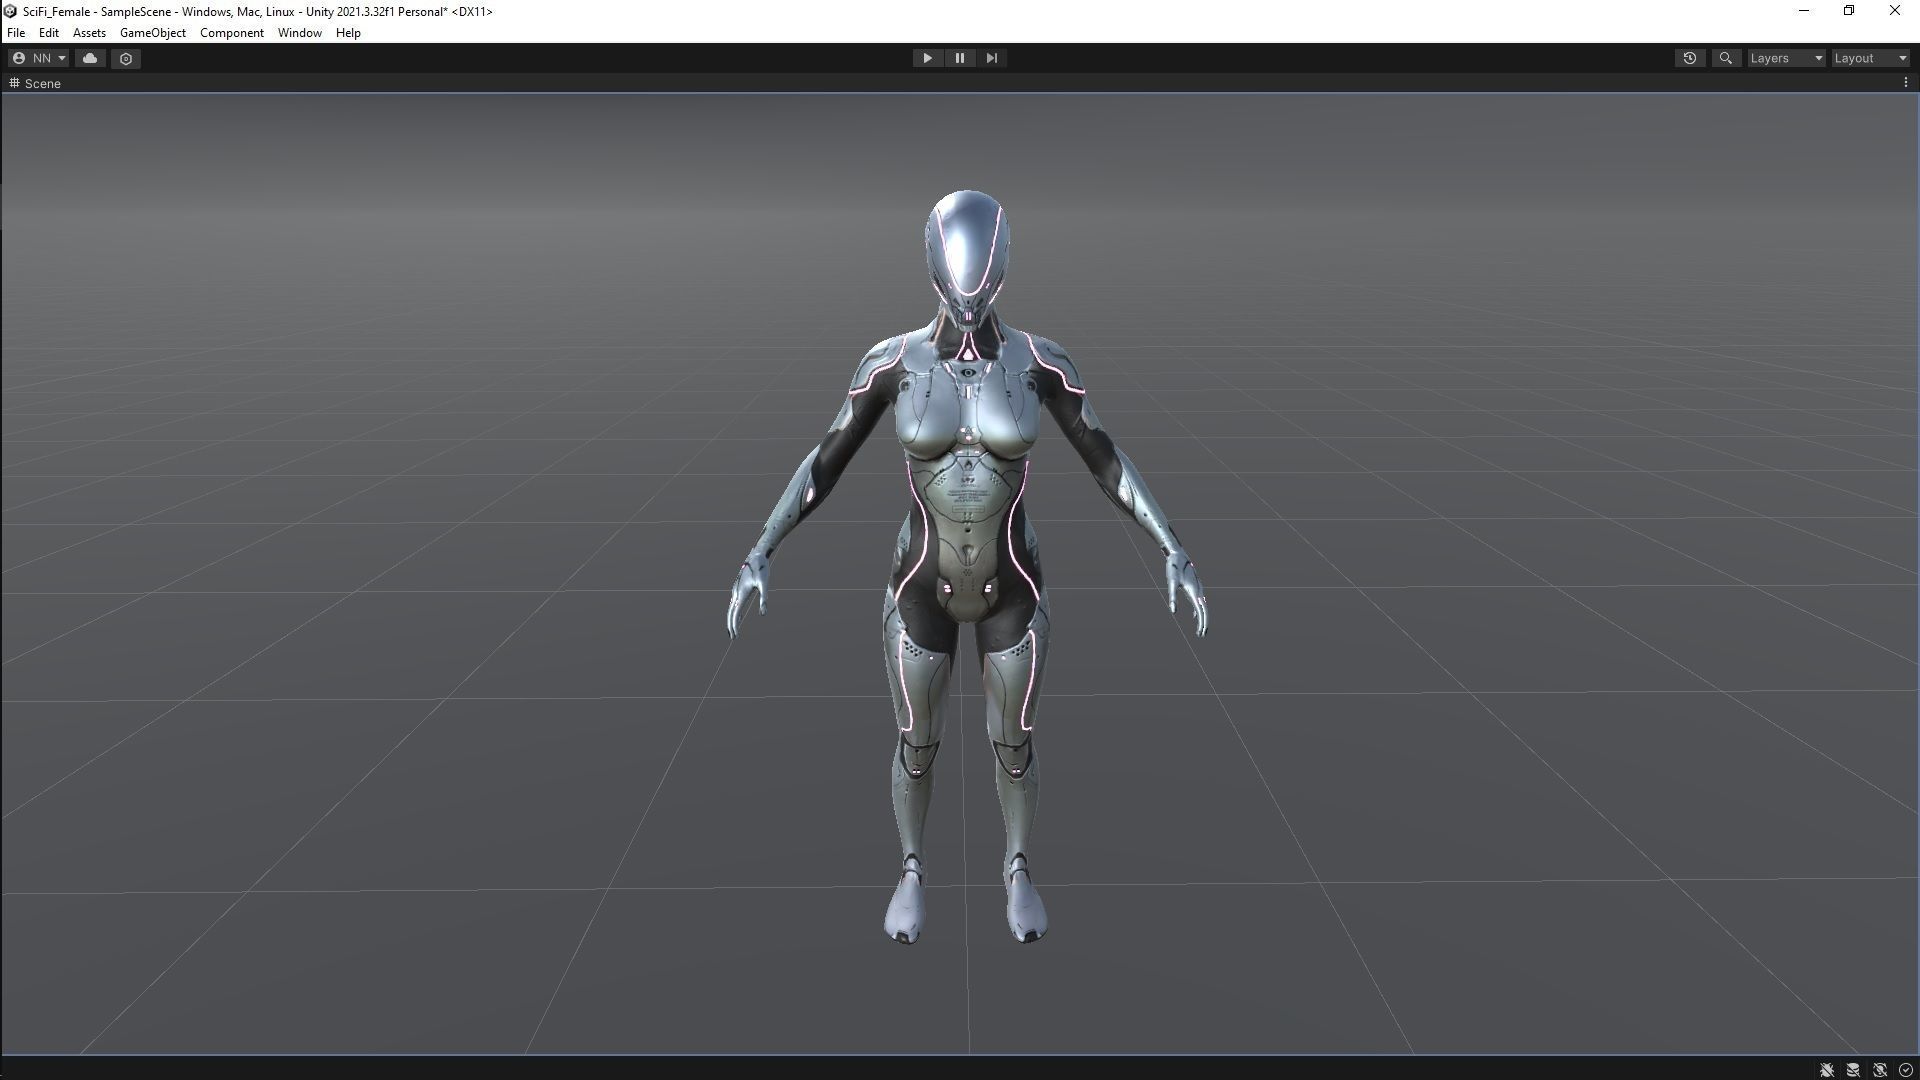Select the Scene tab
Image resolution: width=1920 pixels, height=1080 pixels.
coord(36,83)
